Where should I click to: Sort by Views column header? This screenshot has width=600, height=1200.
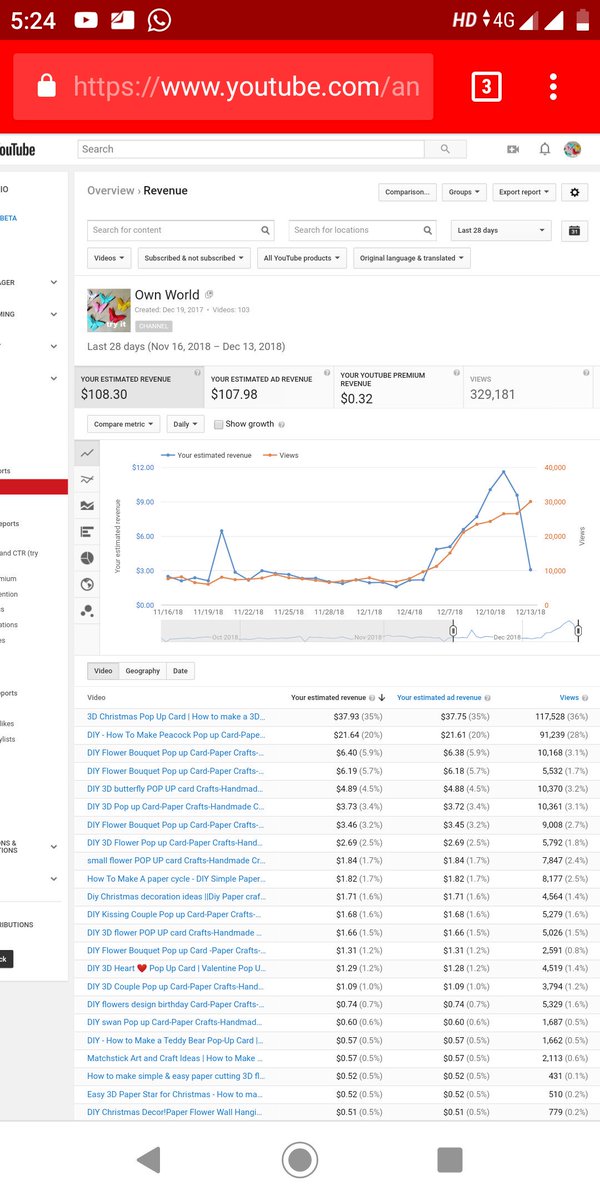click(569, 697)
